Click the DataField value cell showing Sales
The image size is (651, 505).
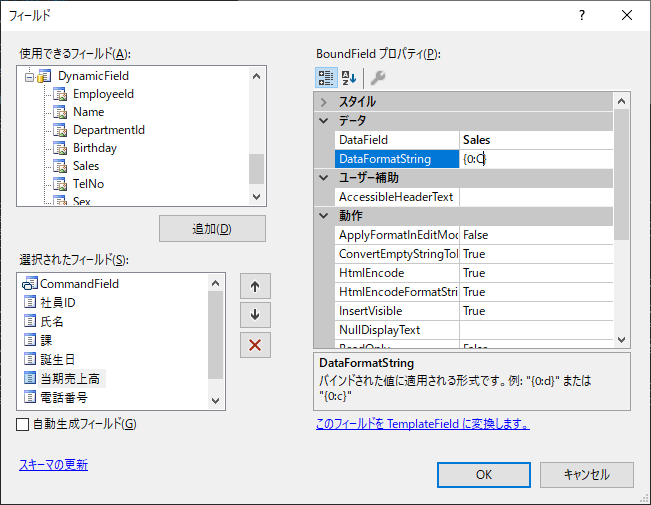click(x=536, y=140)
